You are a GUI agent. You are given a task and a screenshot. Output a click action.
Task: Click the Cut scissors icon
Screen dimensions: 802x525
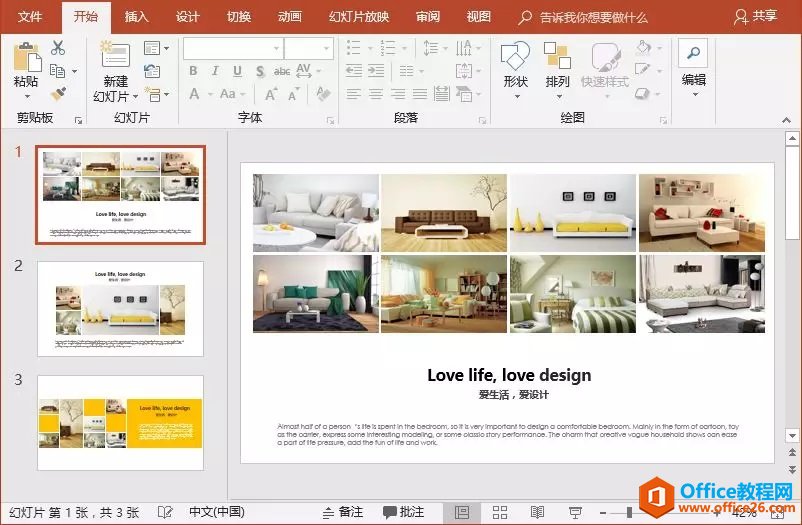coord(58,48)
